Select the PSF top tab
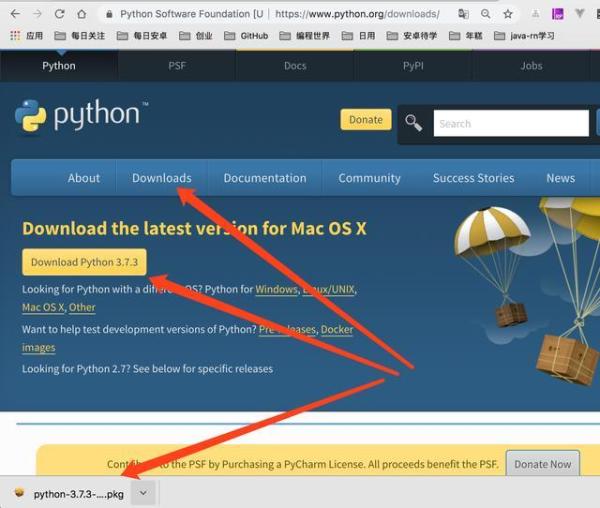This screenshot has height=508, width=600. point(177,66)
